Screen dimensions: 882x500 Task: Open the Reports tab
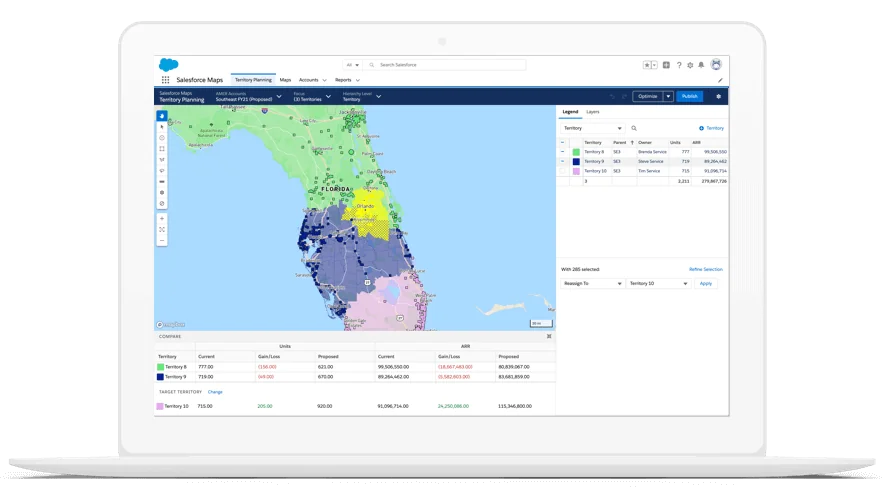[x=343, y=80]
